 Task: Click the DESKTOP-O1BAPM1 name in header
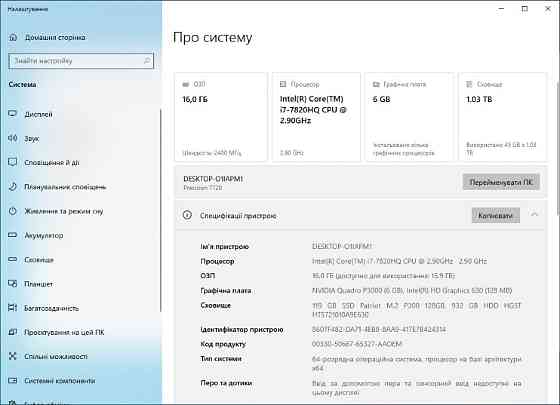coord(213,179)
